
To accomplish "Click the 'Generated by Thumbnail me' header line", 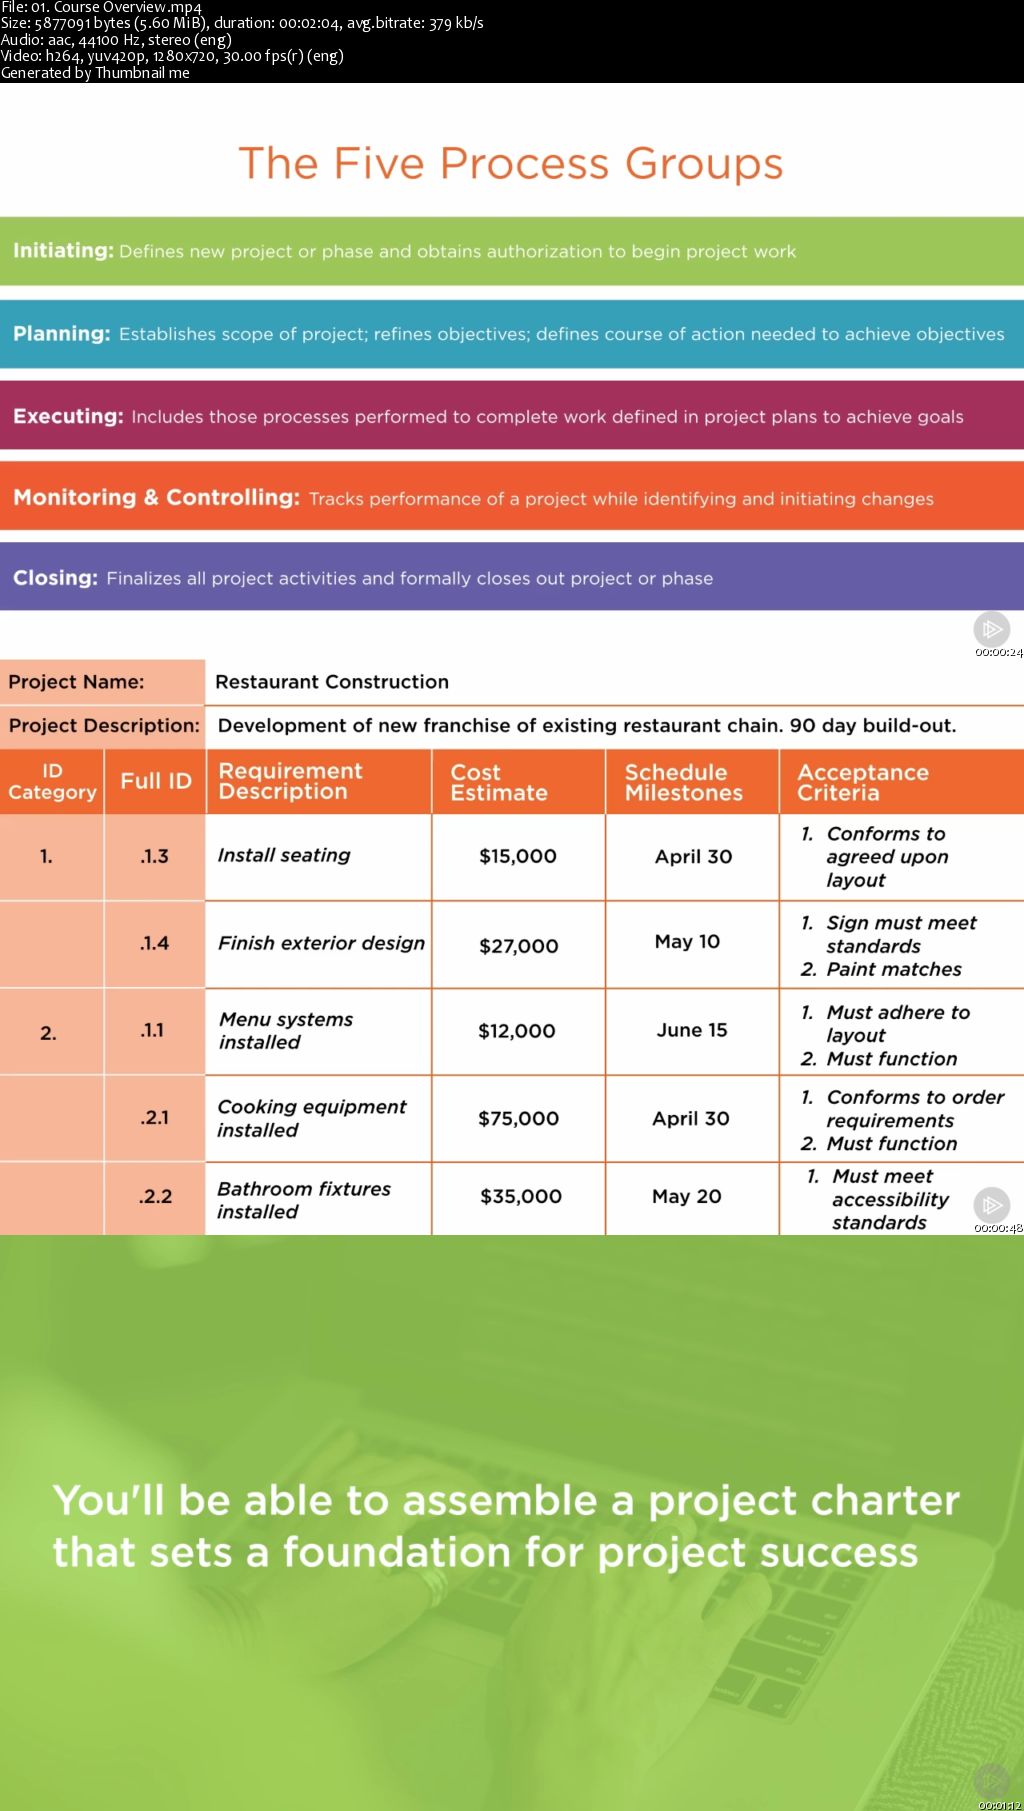I will 95,73.
